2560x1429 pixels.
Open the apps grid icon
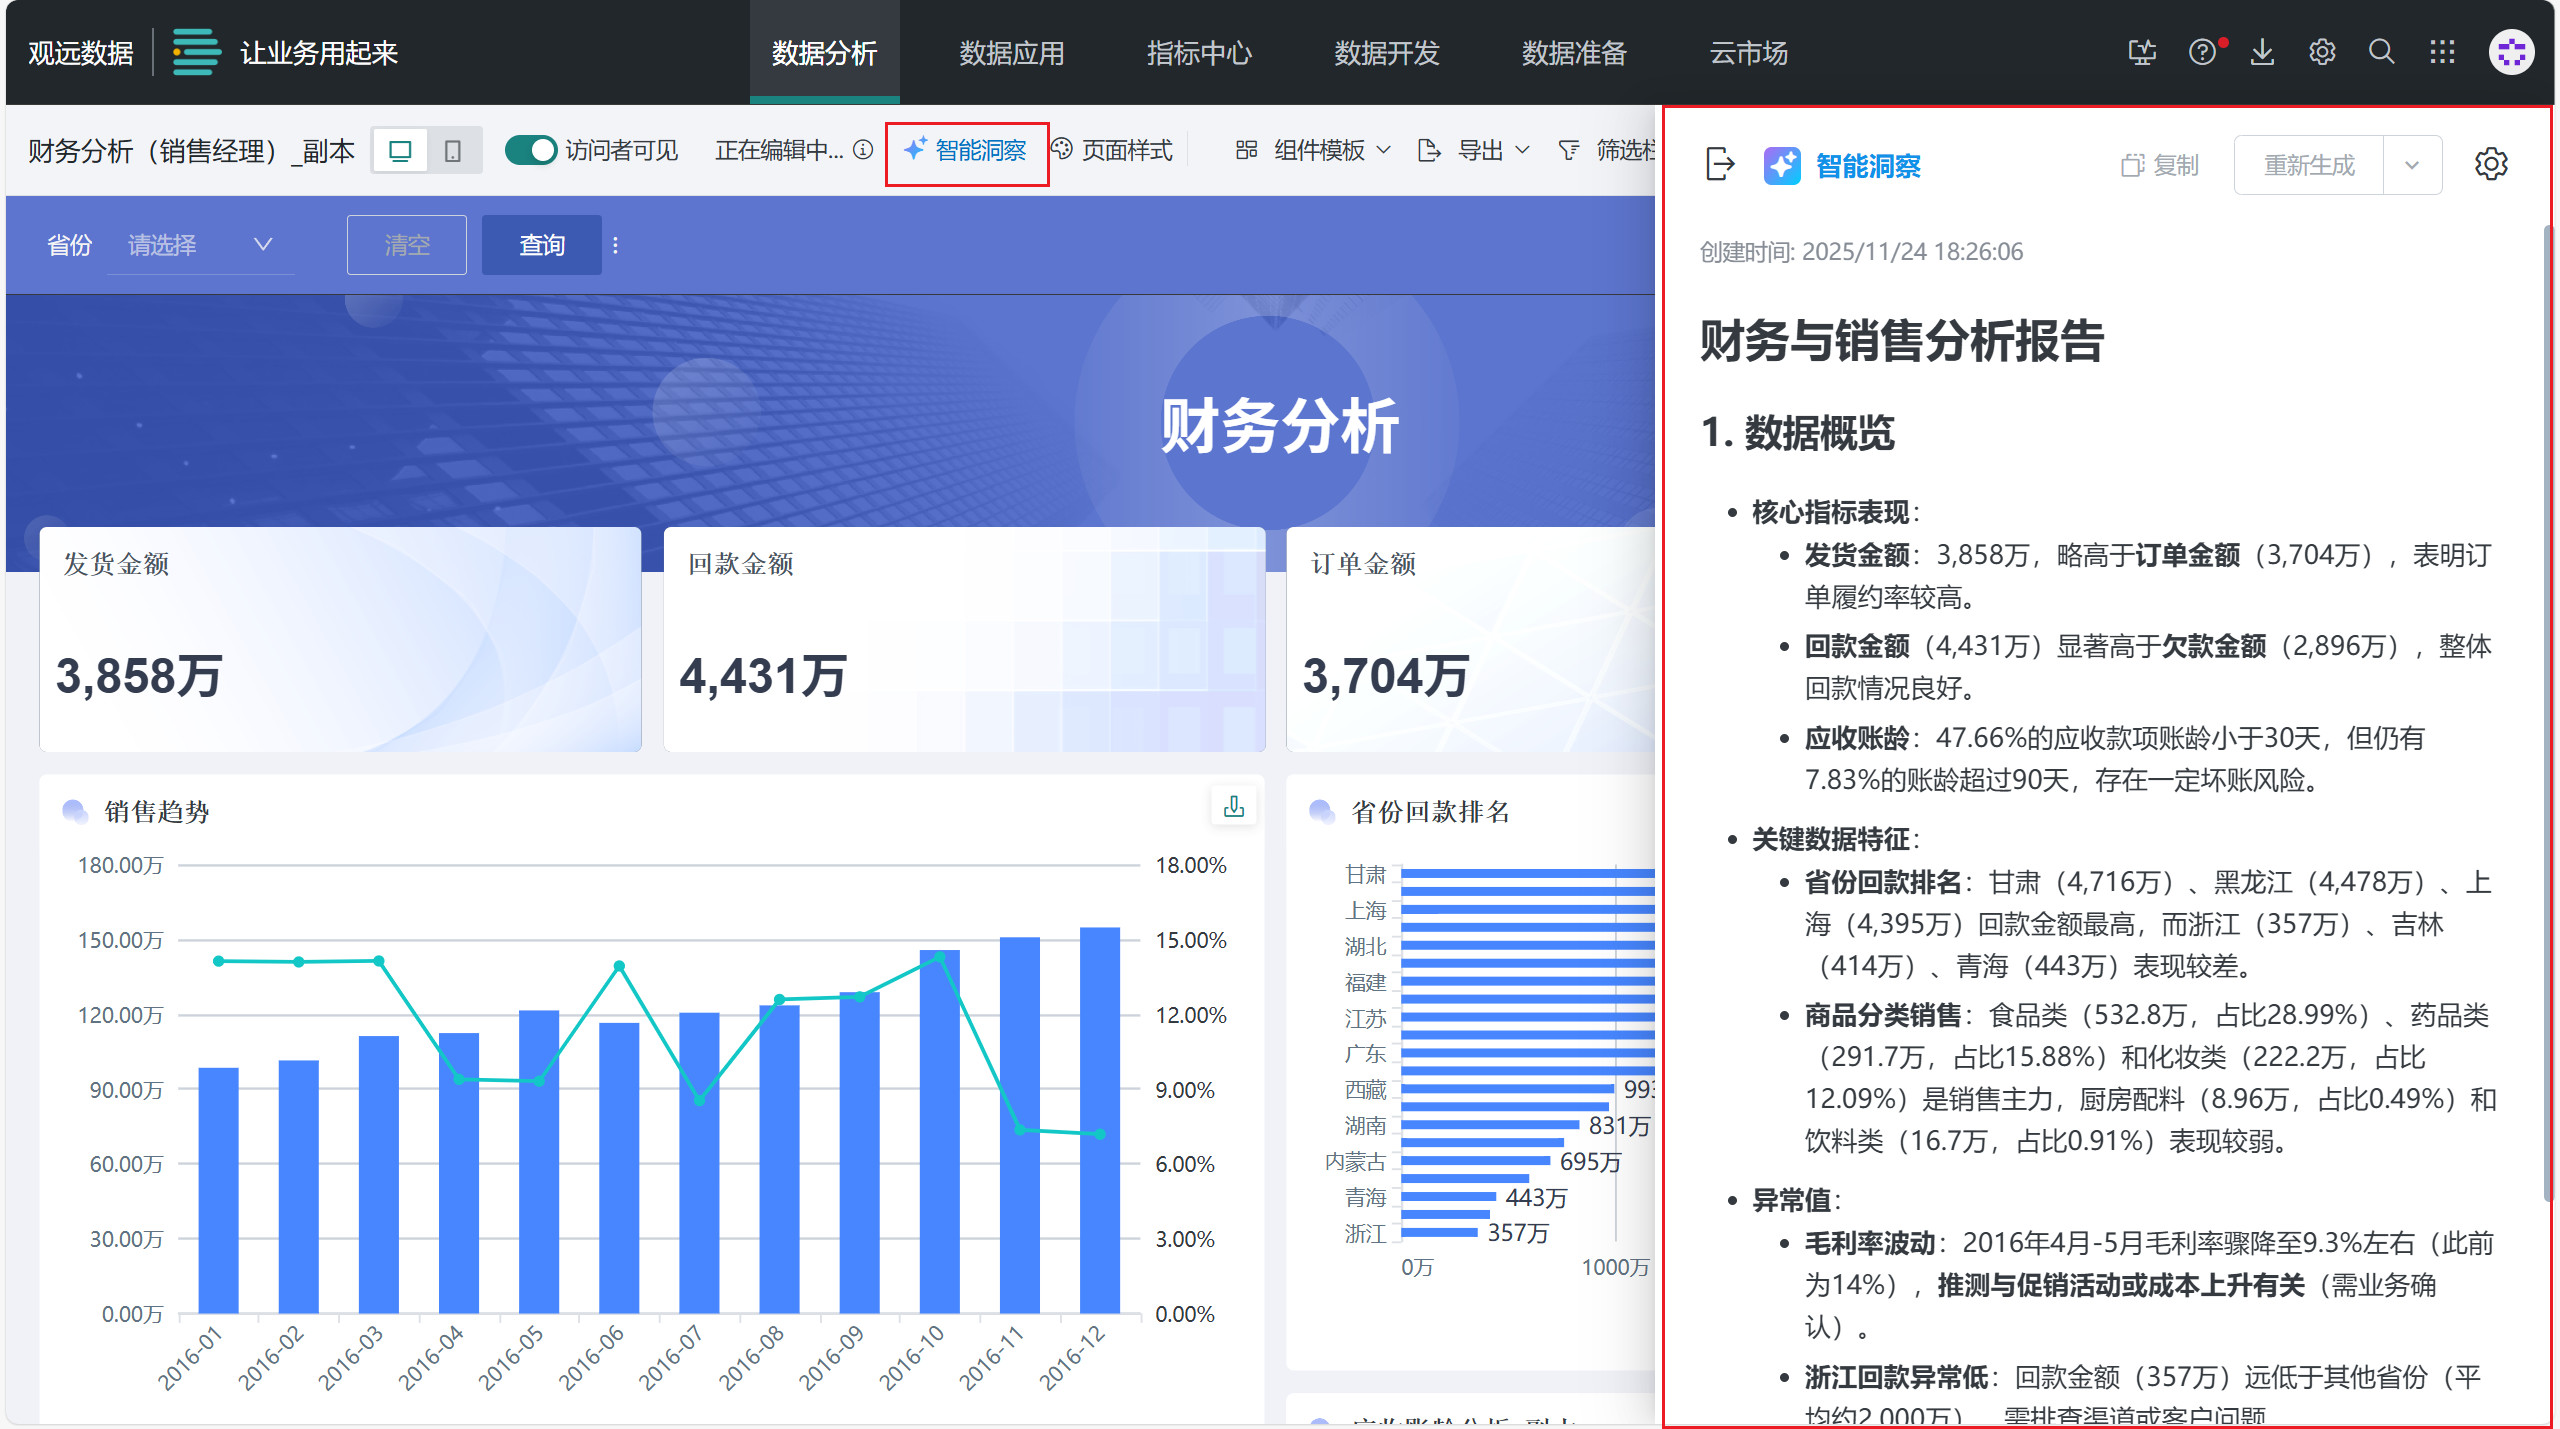click(x=2442, y=52)
